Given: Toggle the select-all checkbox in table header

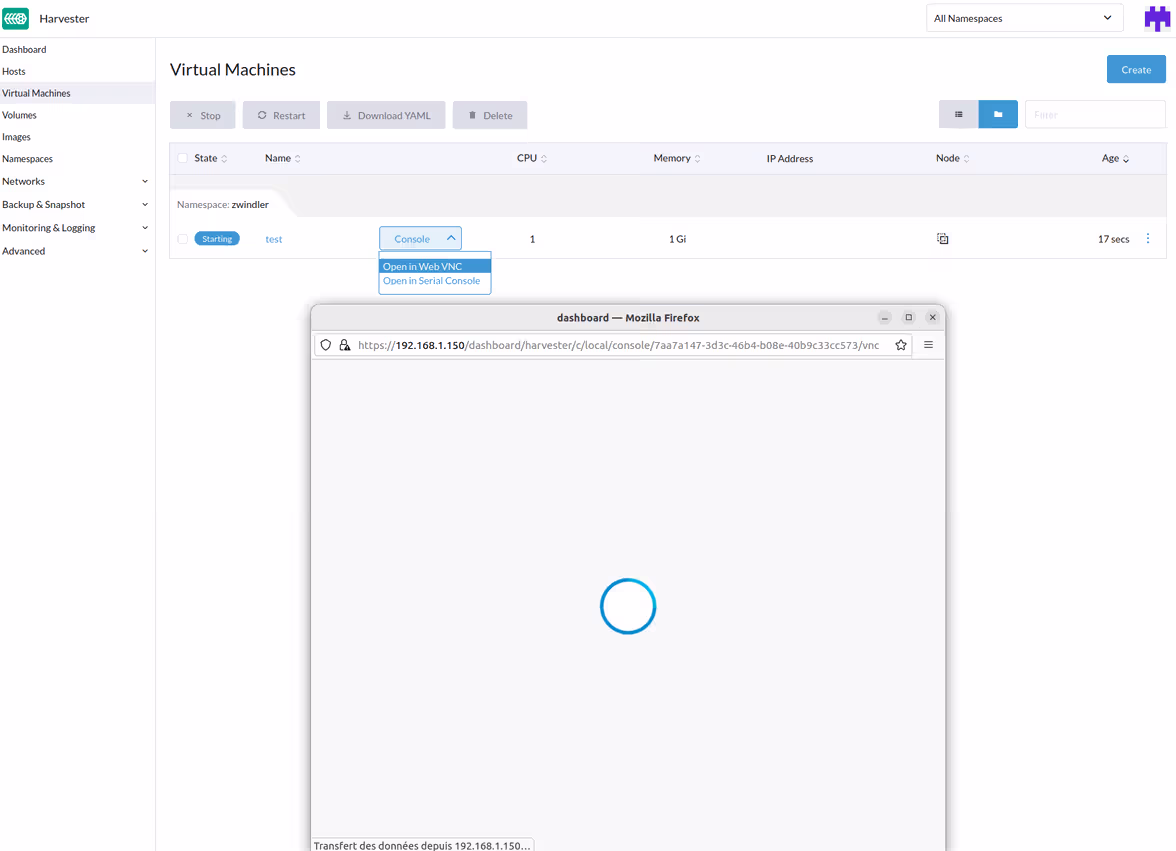Looking at the screenshot, I should point(182,159).
